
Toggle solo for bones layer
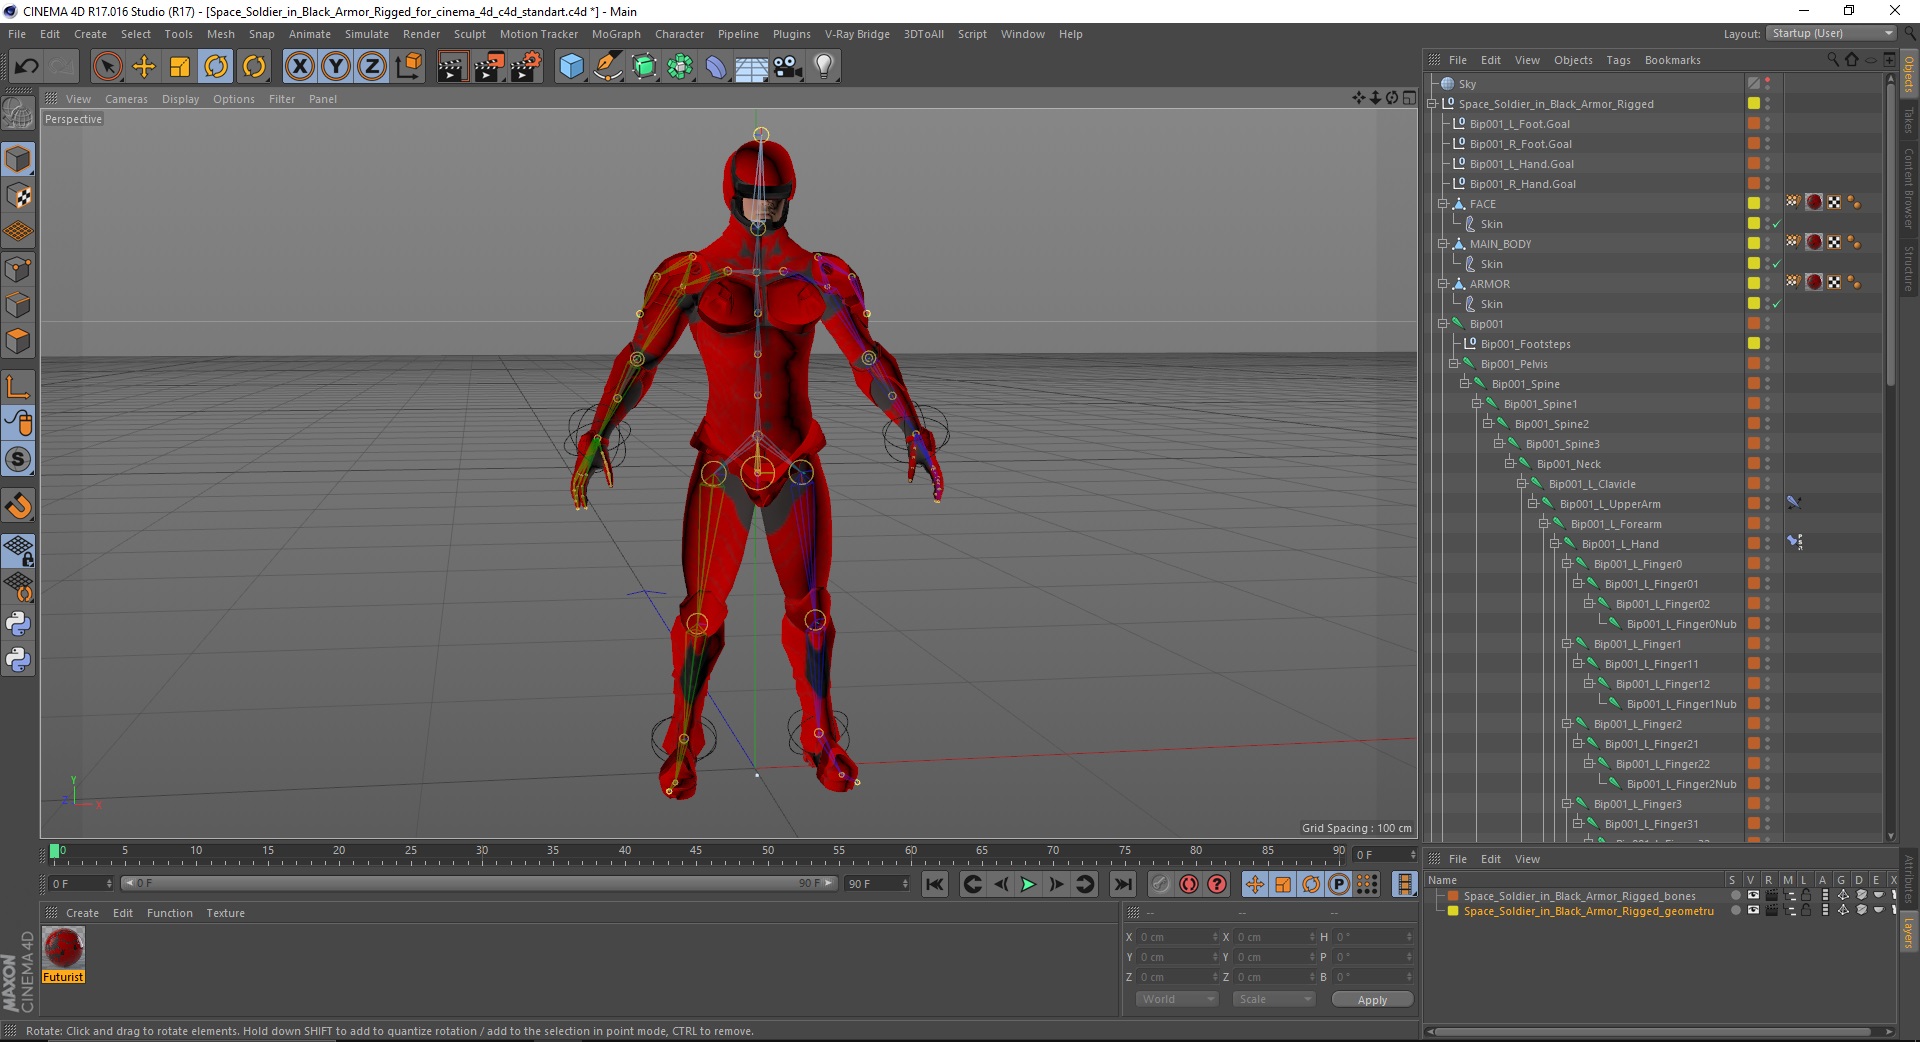1735,896
